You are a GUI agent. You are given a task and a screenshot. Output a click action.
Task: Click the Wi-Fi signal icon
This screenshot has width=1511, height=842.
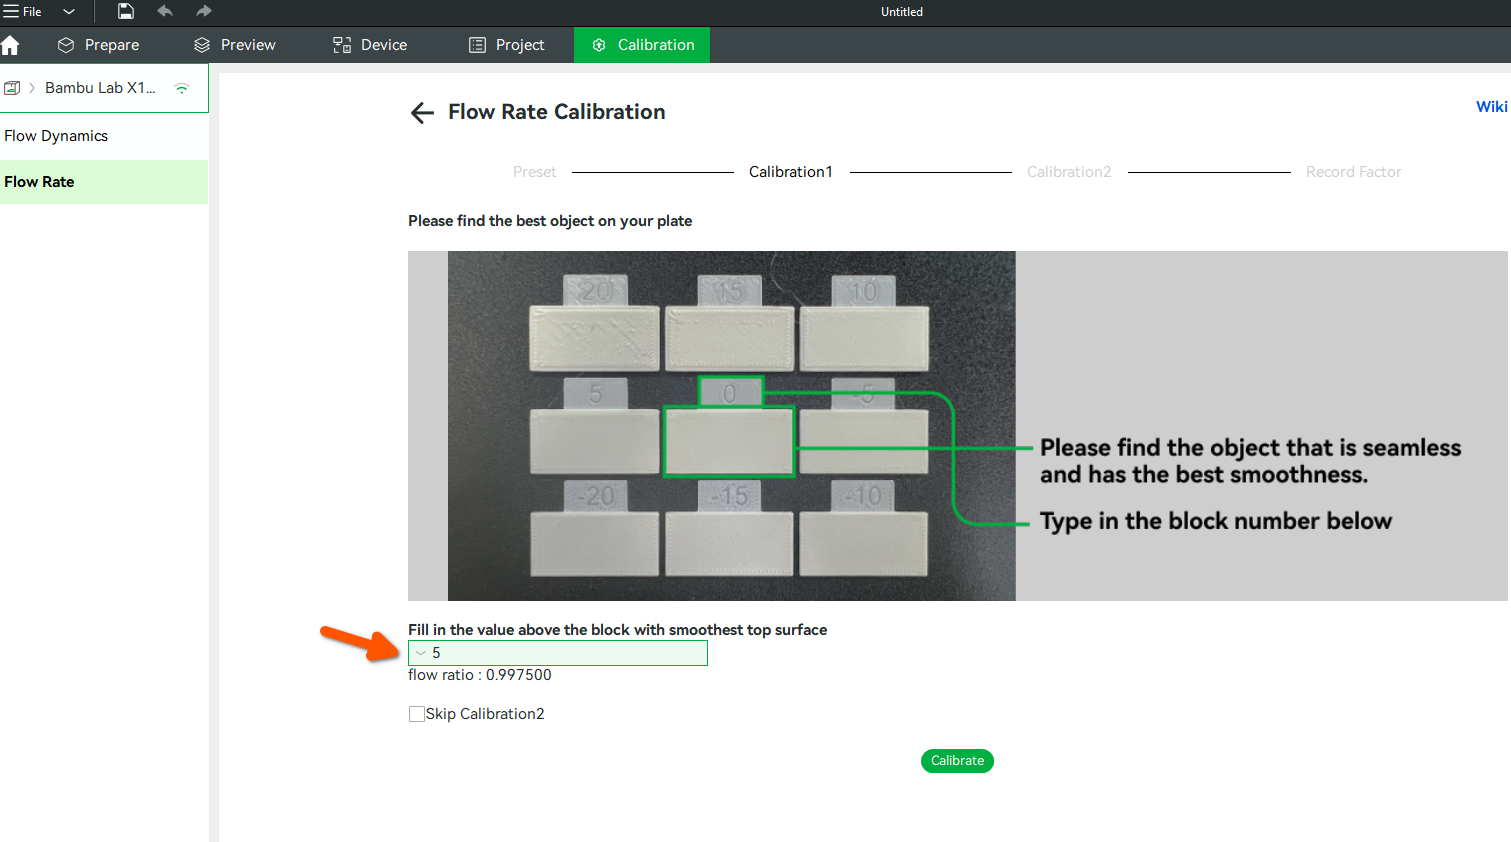(x=182, y=88)
